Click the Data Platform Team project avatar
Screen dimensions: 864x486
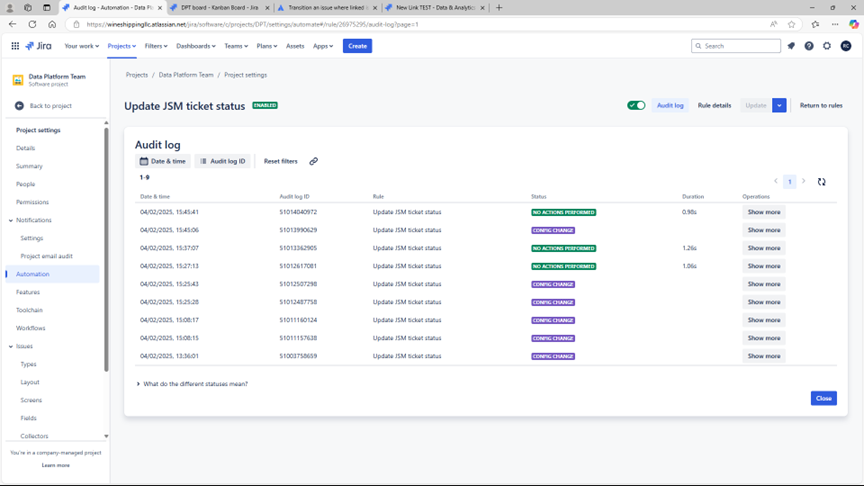point(18,80)
